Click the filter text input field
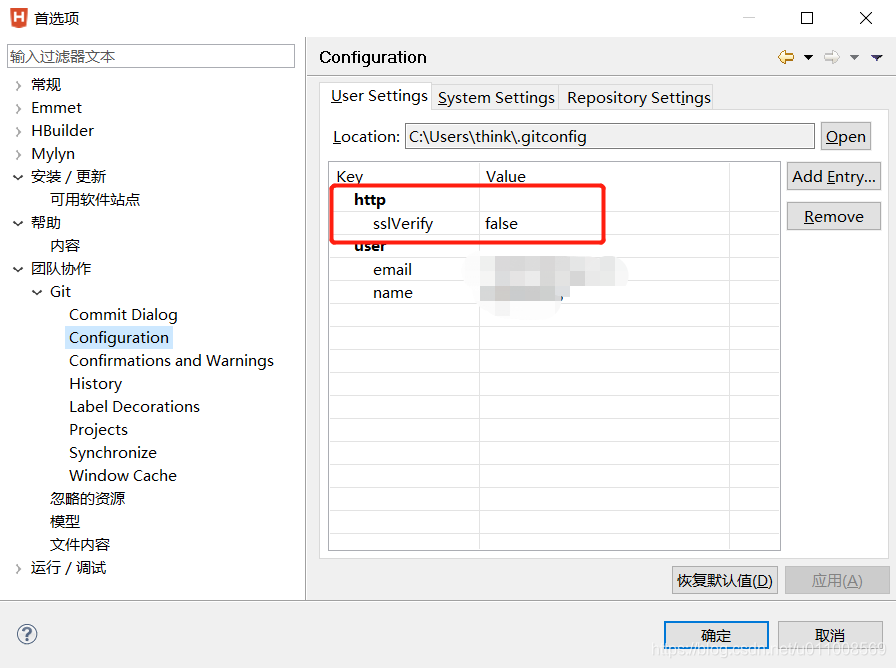The height and width of the screenshot is (668, 896). 150,55
